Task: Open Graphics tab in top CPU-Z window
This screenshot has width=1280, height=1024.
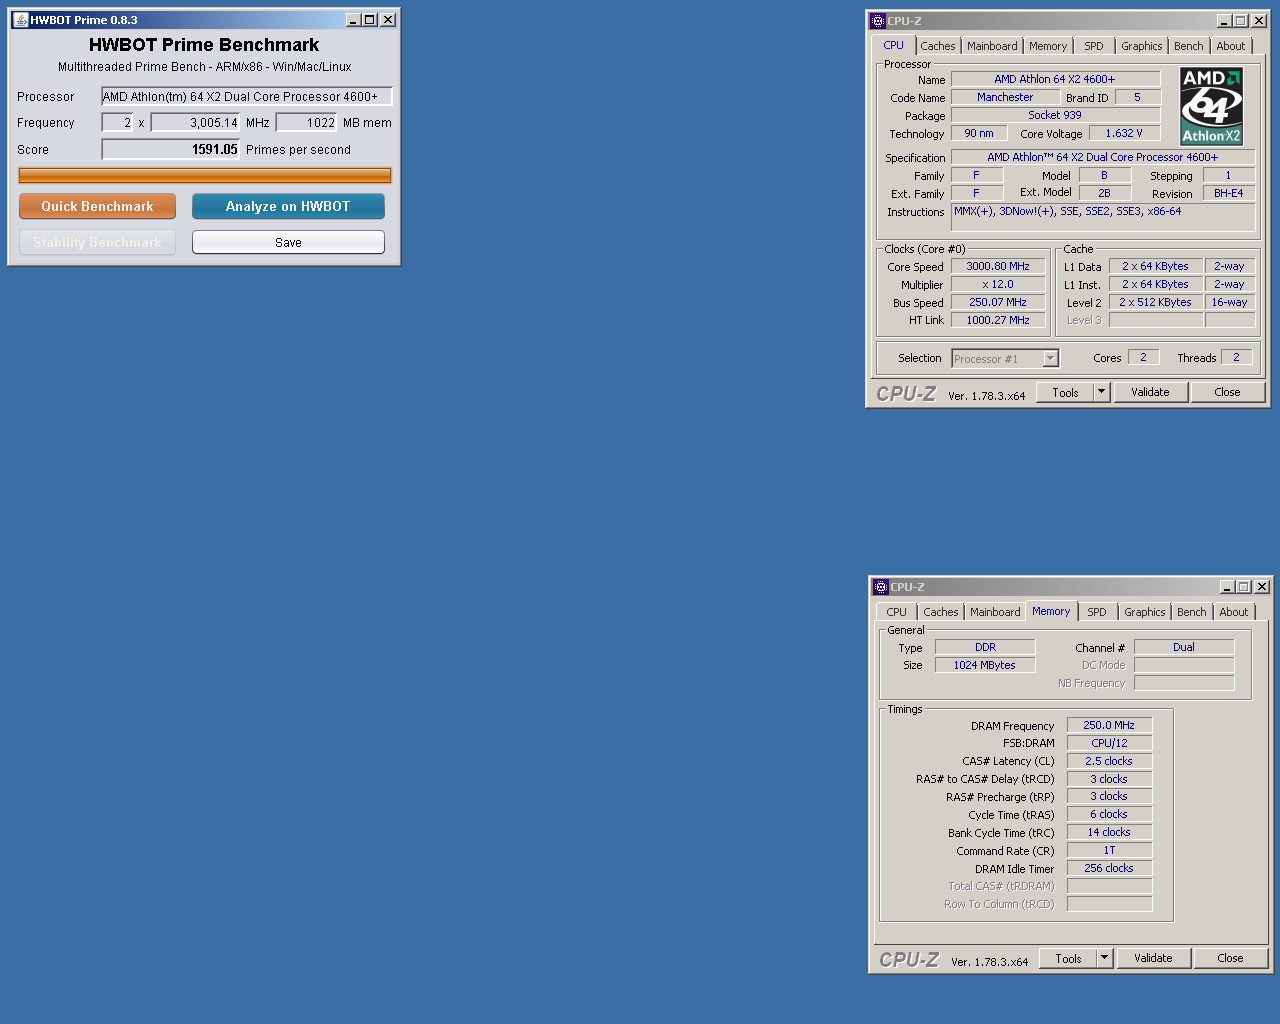Action: tap(1141, 46)
